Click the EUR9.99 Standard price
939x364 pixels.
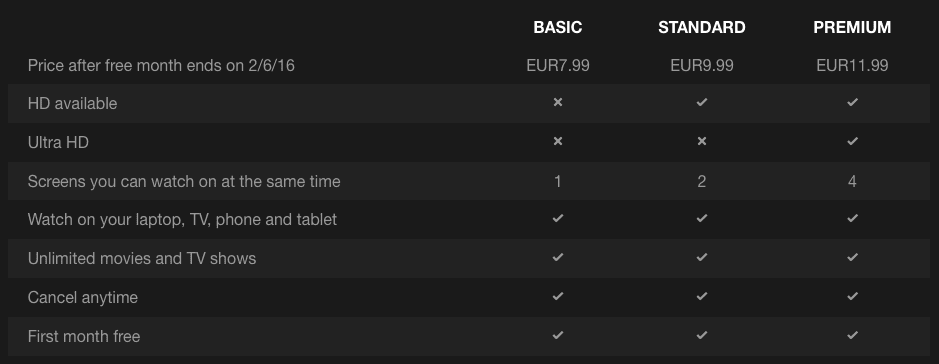(701, 65)
